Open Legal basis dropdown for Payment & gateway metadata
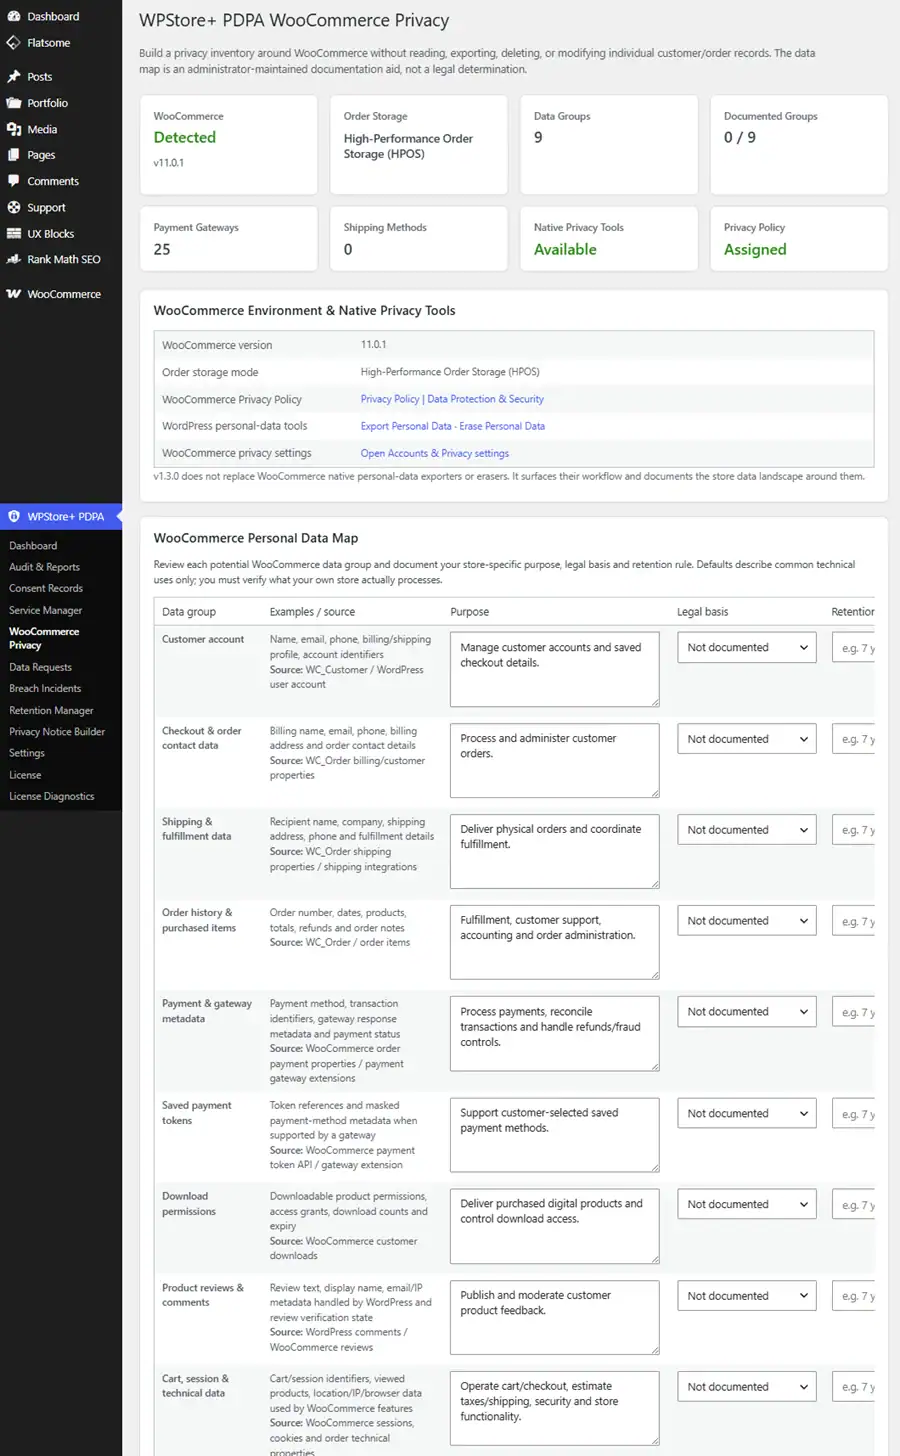 [x=748, y=1012]
